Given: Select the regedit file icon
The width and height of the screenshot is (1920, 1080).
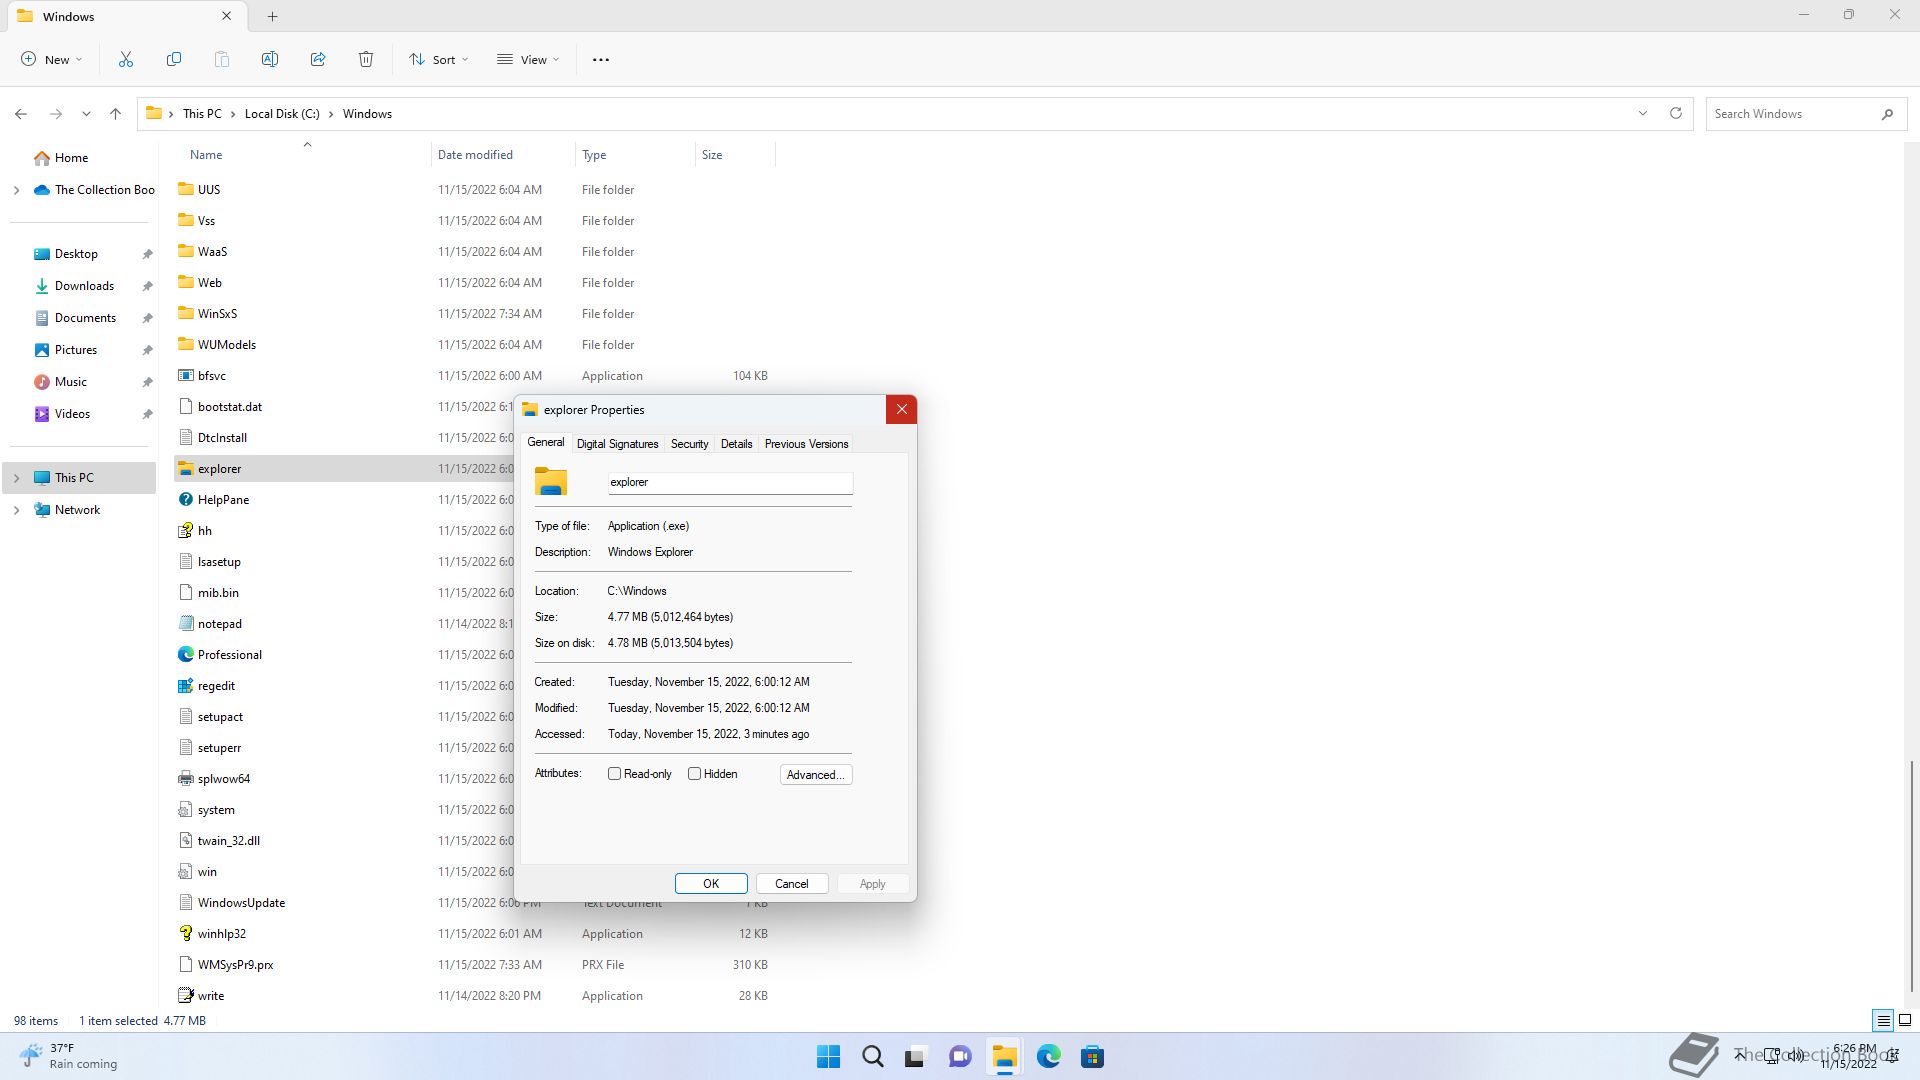Looking at the screenshot, I should (185, 686).
